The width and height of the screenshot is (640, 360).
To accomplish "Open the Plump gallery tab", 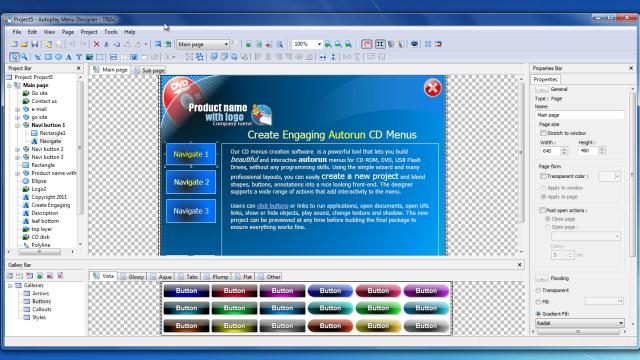I will click(x=216, y=277).
